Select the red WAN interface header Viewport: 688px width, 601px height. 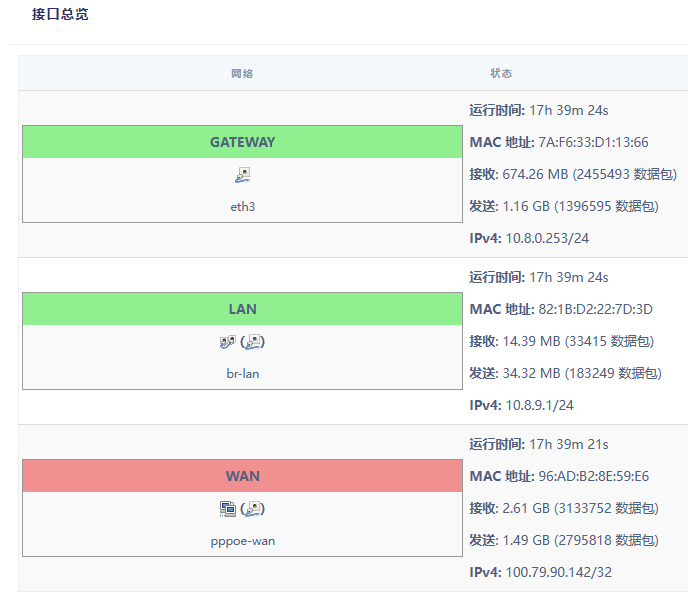(x=242, y=476)
